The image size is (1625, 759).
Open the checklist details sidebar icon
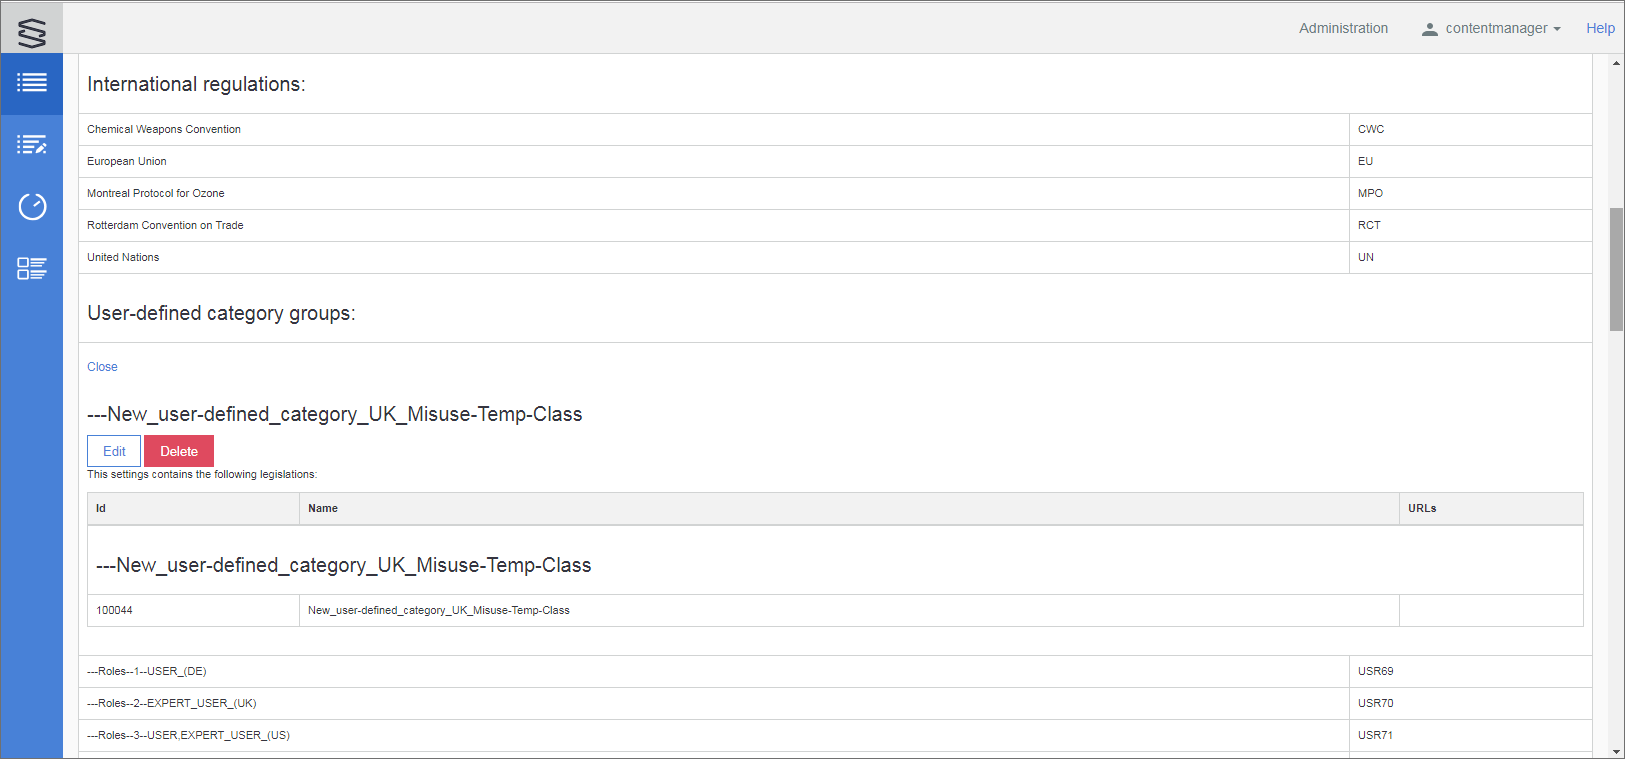pyautogui.click(x=32, y=268)
